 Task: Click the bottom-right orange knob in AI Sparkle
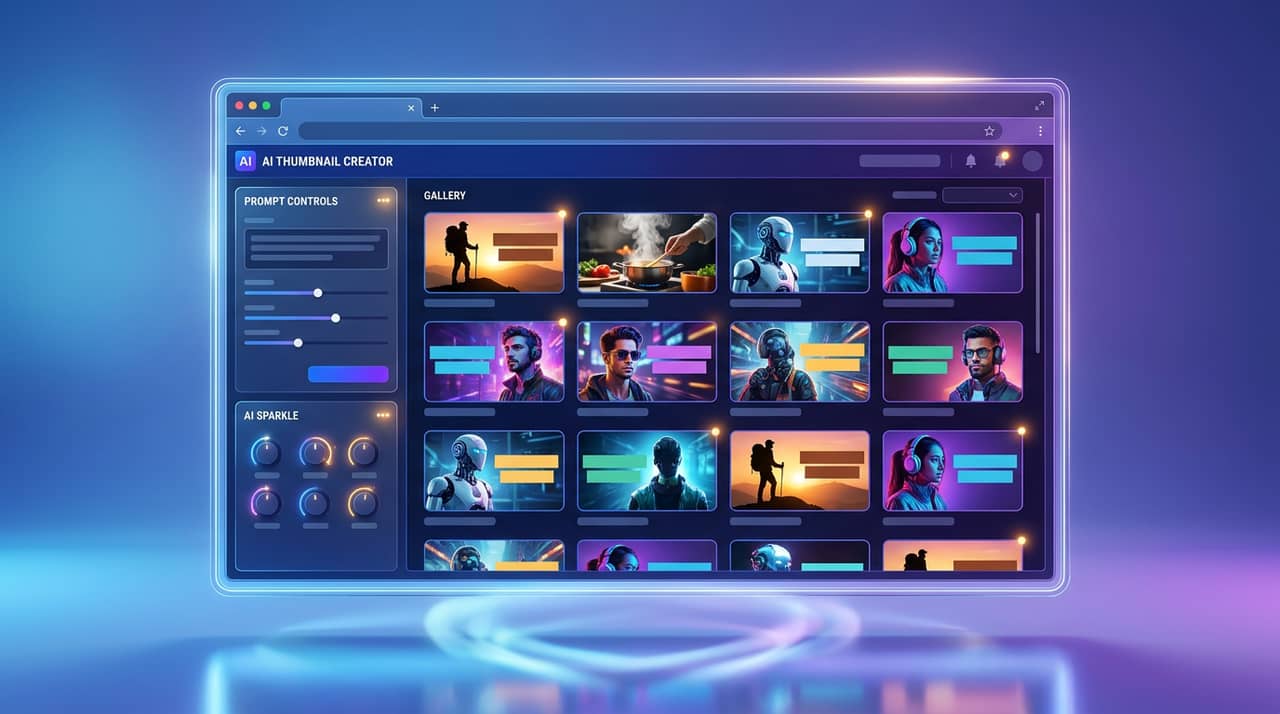point(363,501)
